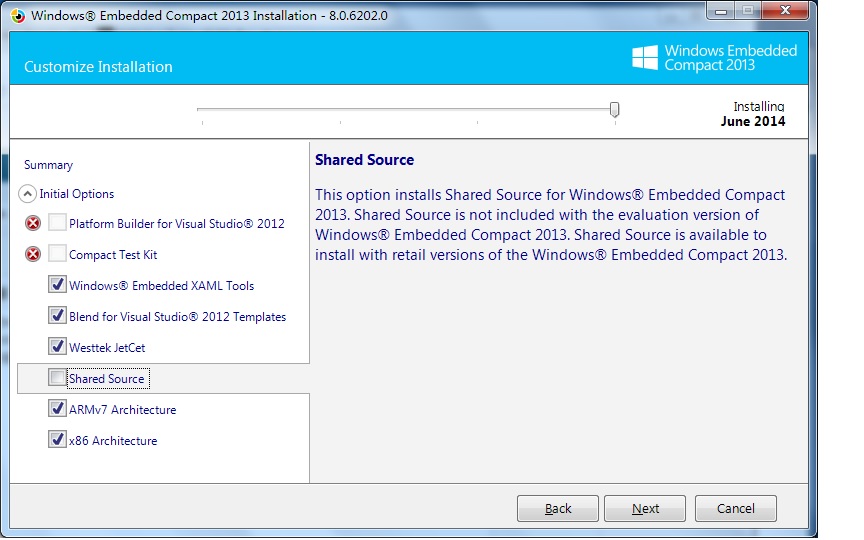Click the Windows Embedded Compact 2013 logo
The width and height of the screenshot is (864, 540).
pyautogui.click(x=715, y=58)
